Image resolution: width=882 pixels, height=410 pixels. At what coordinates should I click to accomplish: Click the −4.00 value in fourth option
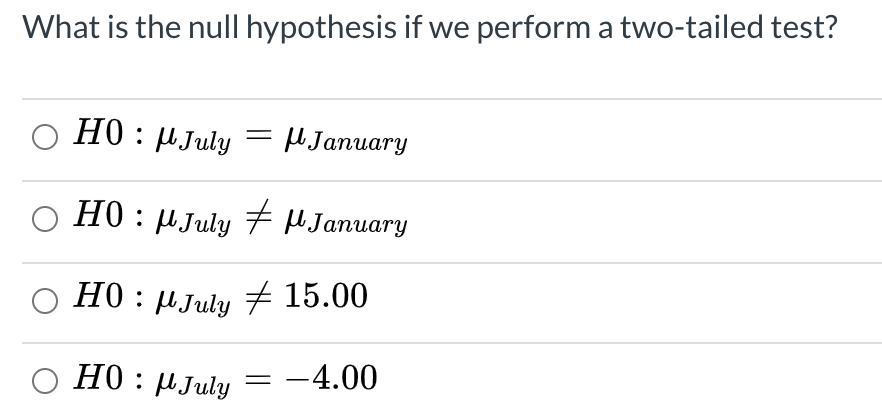coord(331,377)
